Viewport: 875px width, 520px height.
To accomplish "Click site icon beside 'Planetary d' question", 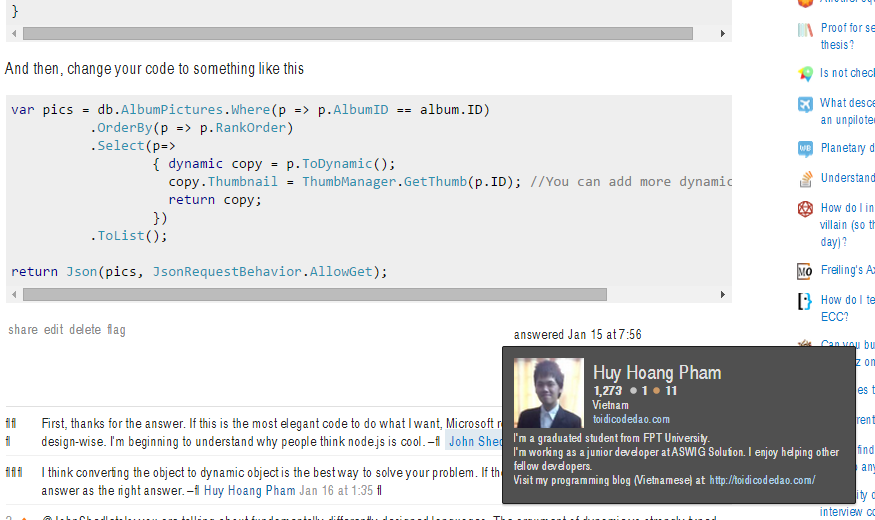I will [x=805, y=149].
